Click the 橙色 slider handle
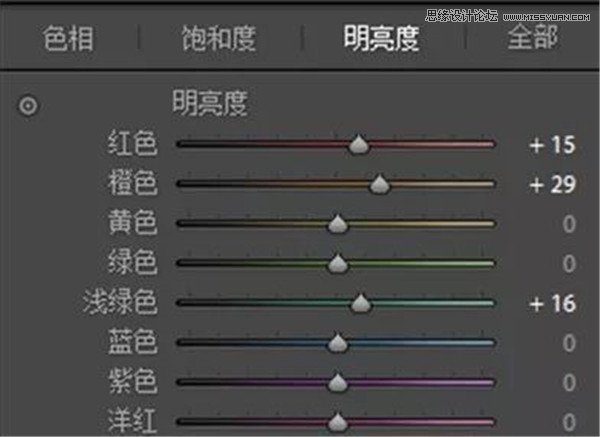Screen dimensions: 600x437 click(379, 185)
